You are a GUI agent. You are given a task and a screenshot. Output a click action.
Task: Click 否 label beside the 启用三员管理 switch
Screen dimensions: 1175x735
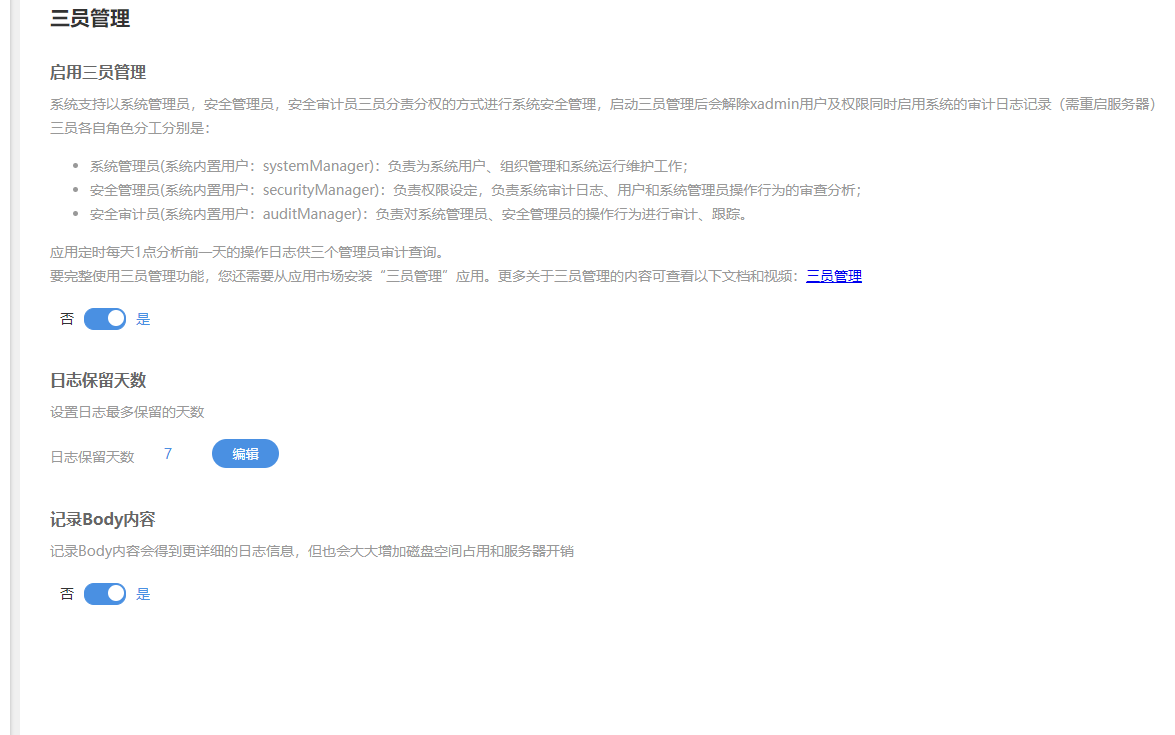pos(66,318)
